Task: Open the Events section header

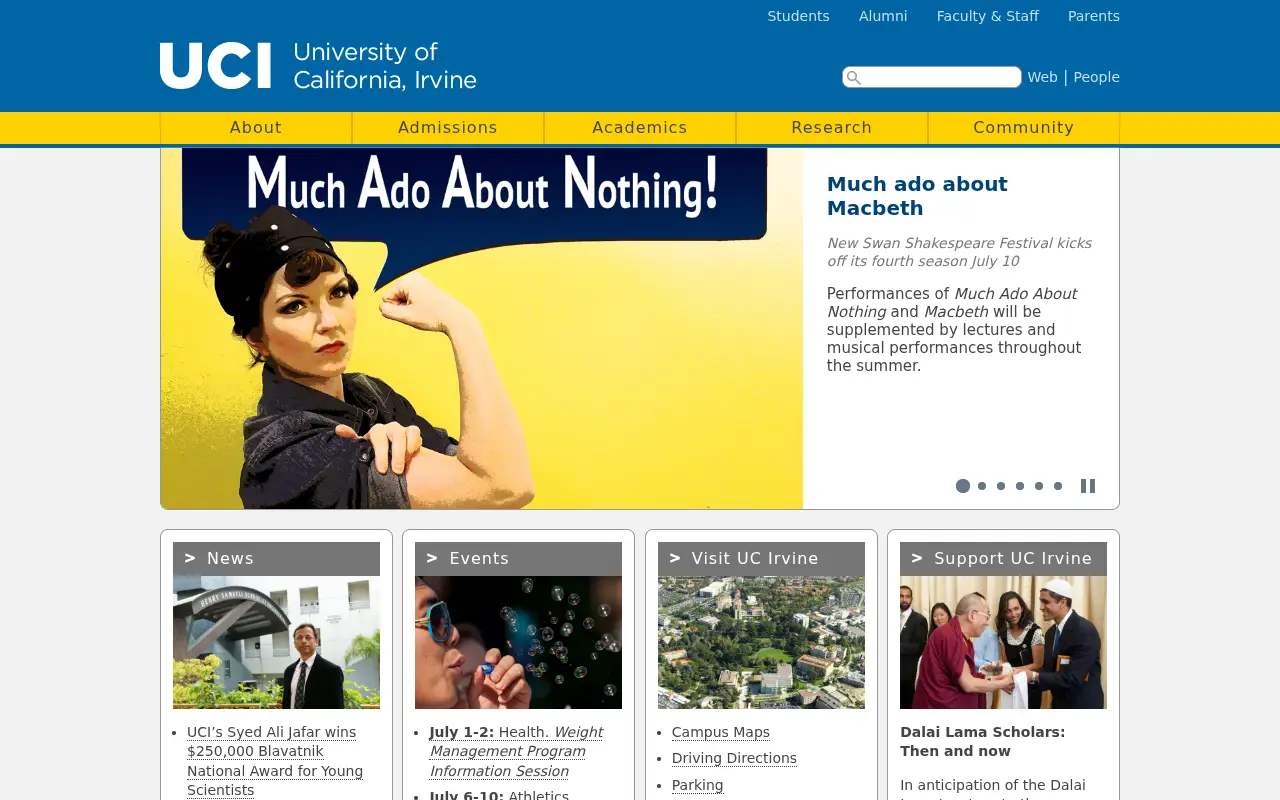Action: 518,559
